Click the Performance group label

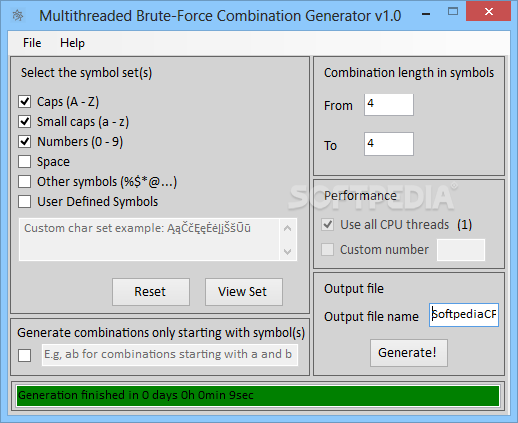360,196
